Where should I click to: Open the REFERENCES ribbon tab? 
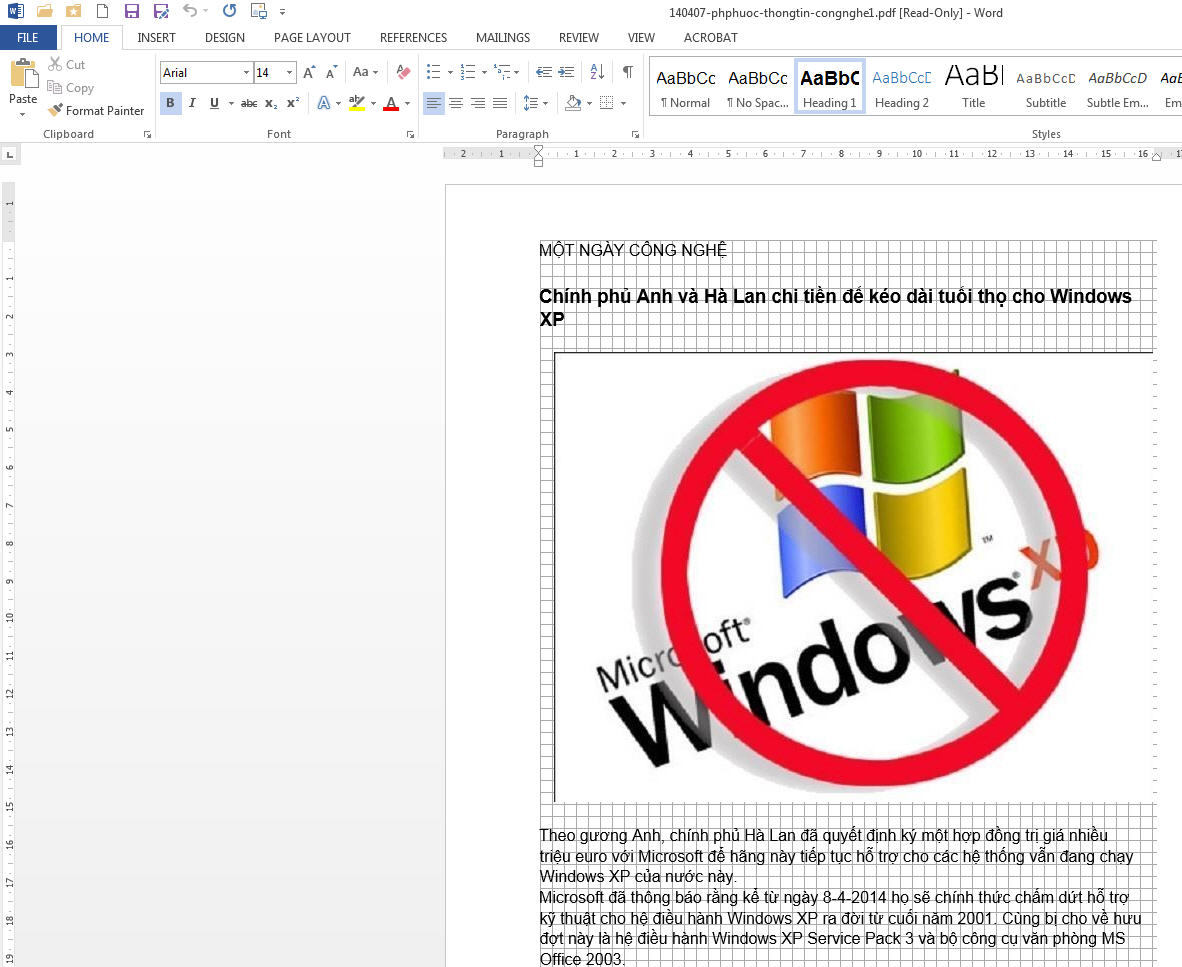[413, 38]
